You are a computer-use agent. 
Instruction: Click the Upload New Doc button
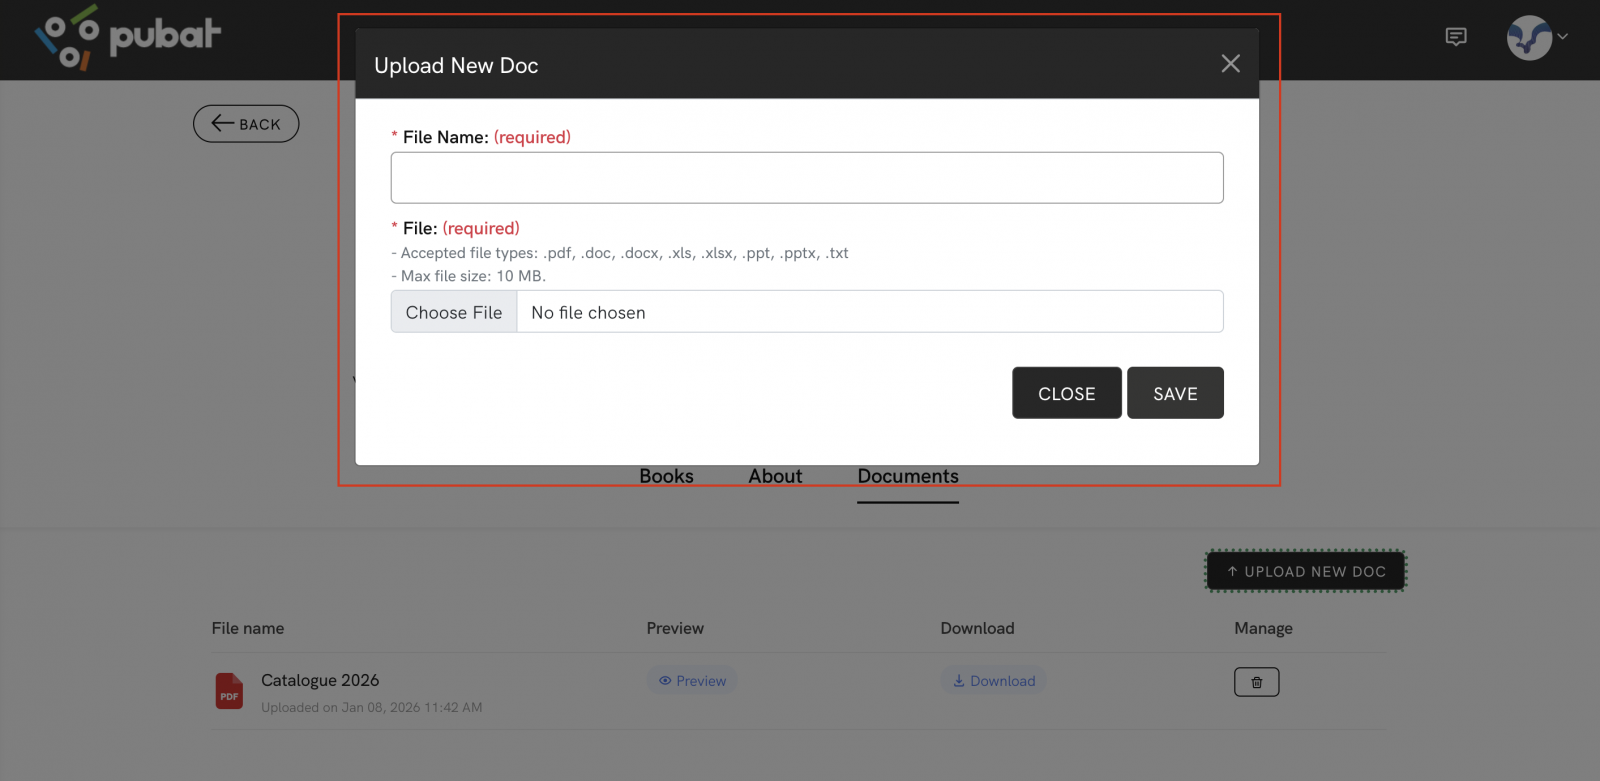point(1305,571)
